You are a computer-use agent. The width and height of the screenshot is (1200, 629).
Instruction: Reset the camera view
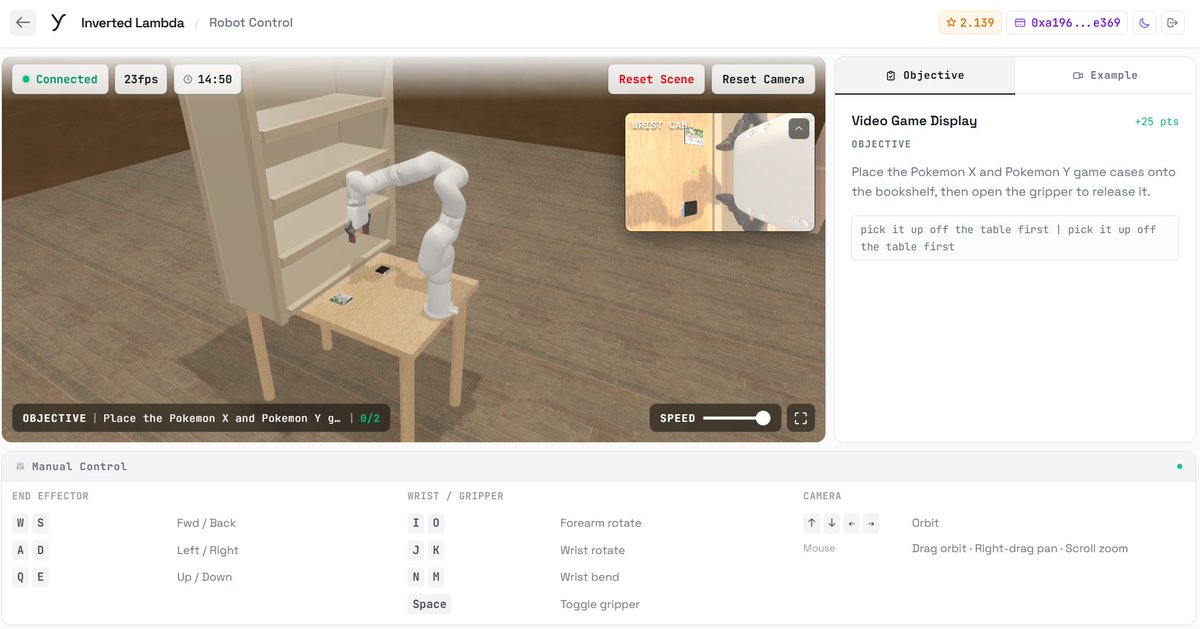coord(763,79)
